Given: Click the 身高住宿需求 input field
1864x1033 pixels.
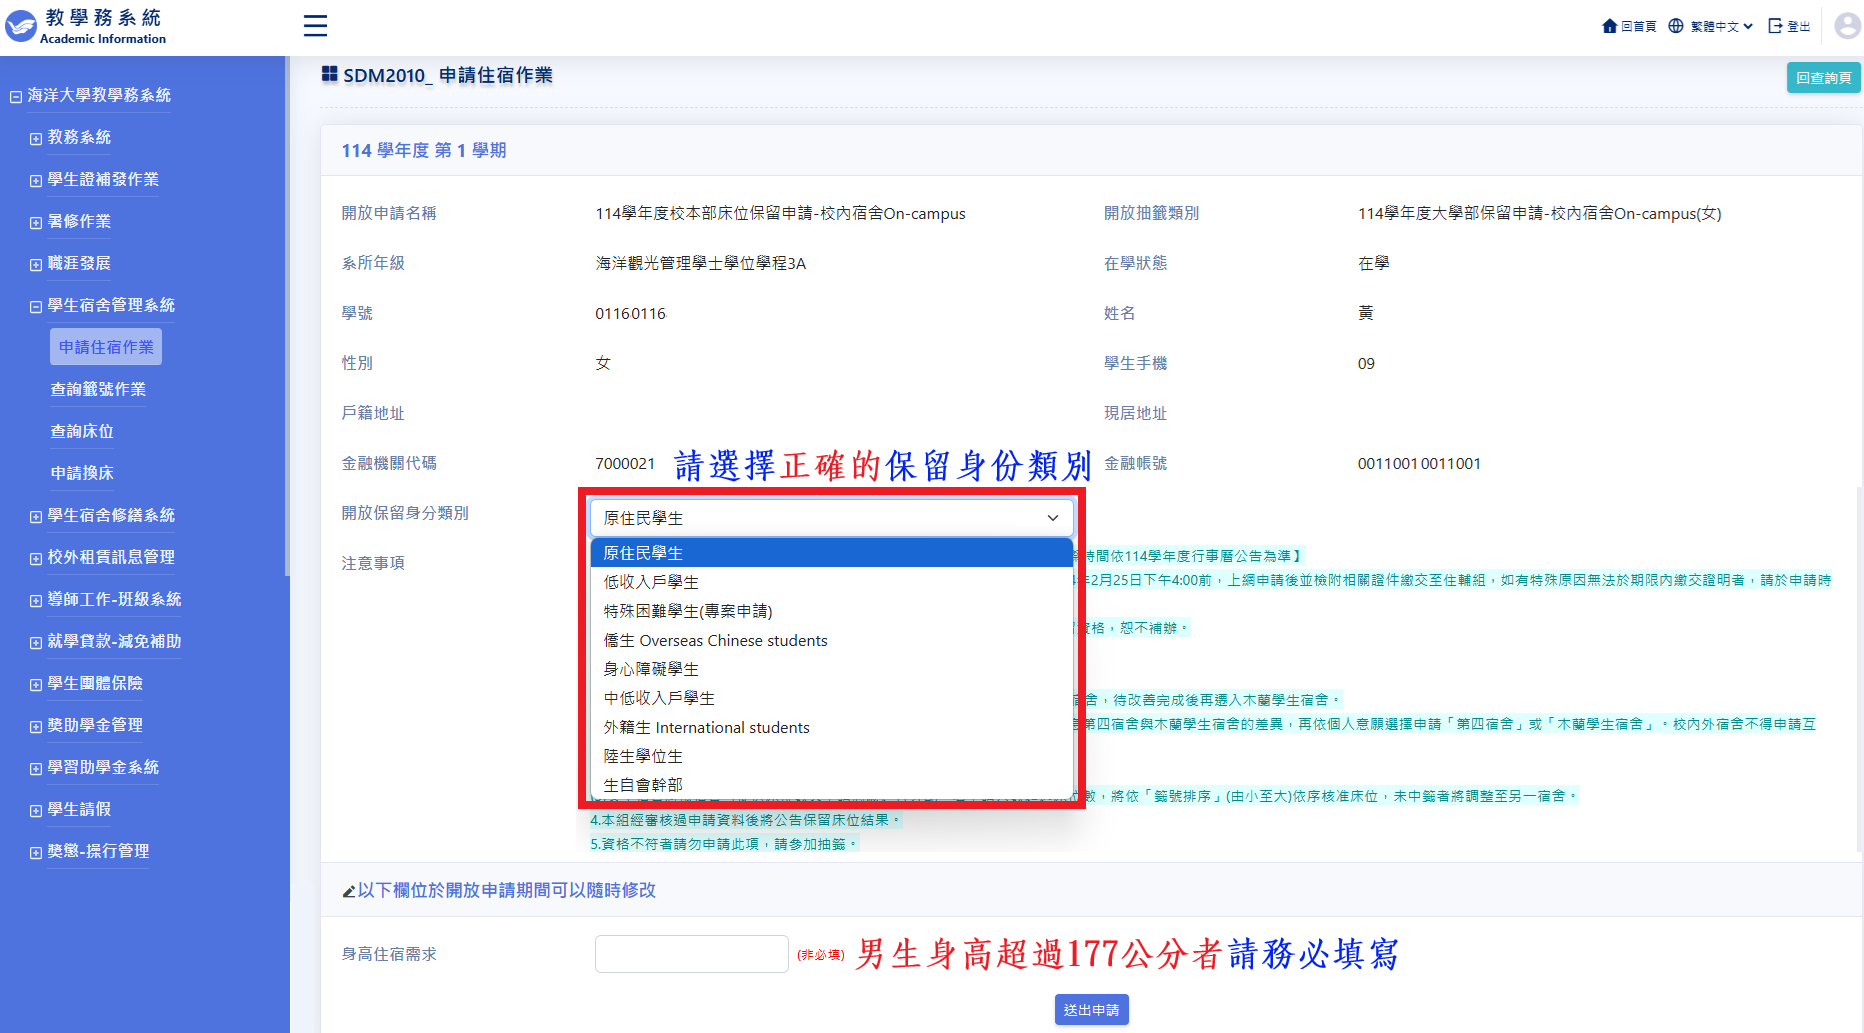Looking at the screenshot, I should (692, 954).
